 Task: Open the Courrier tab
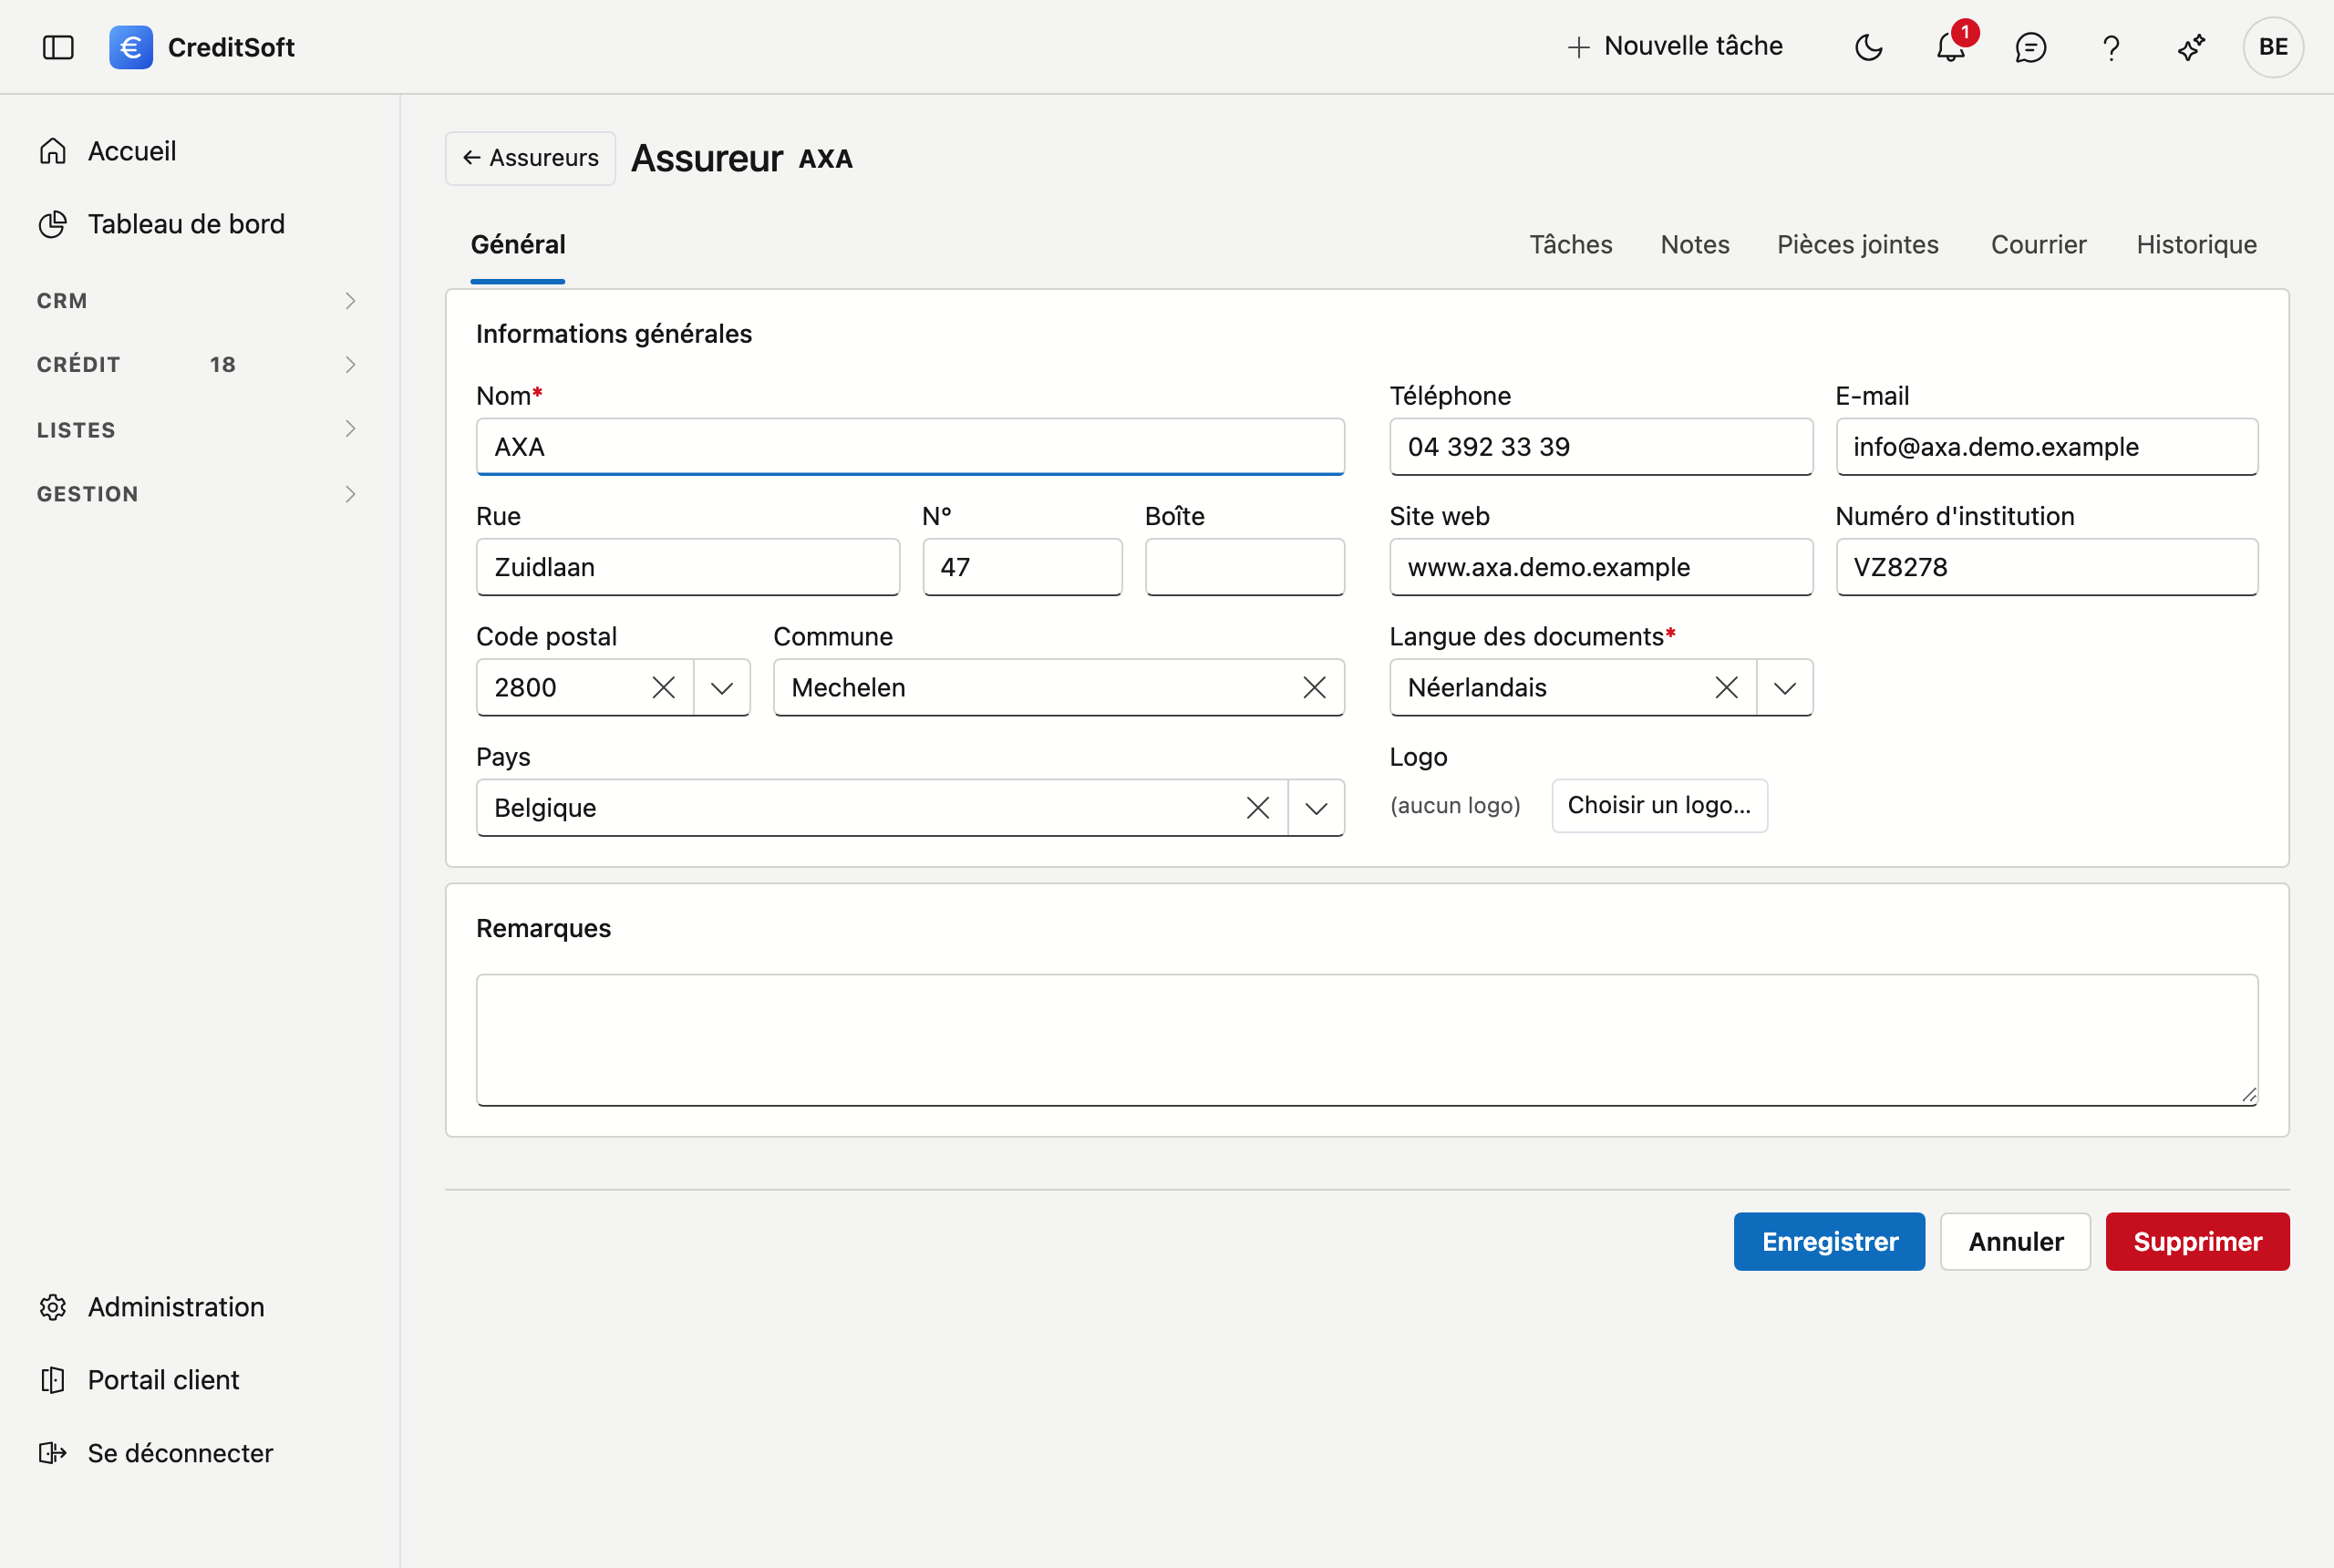point(2039,245)
